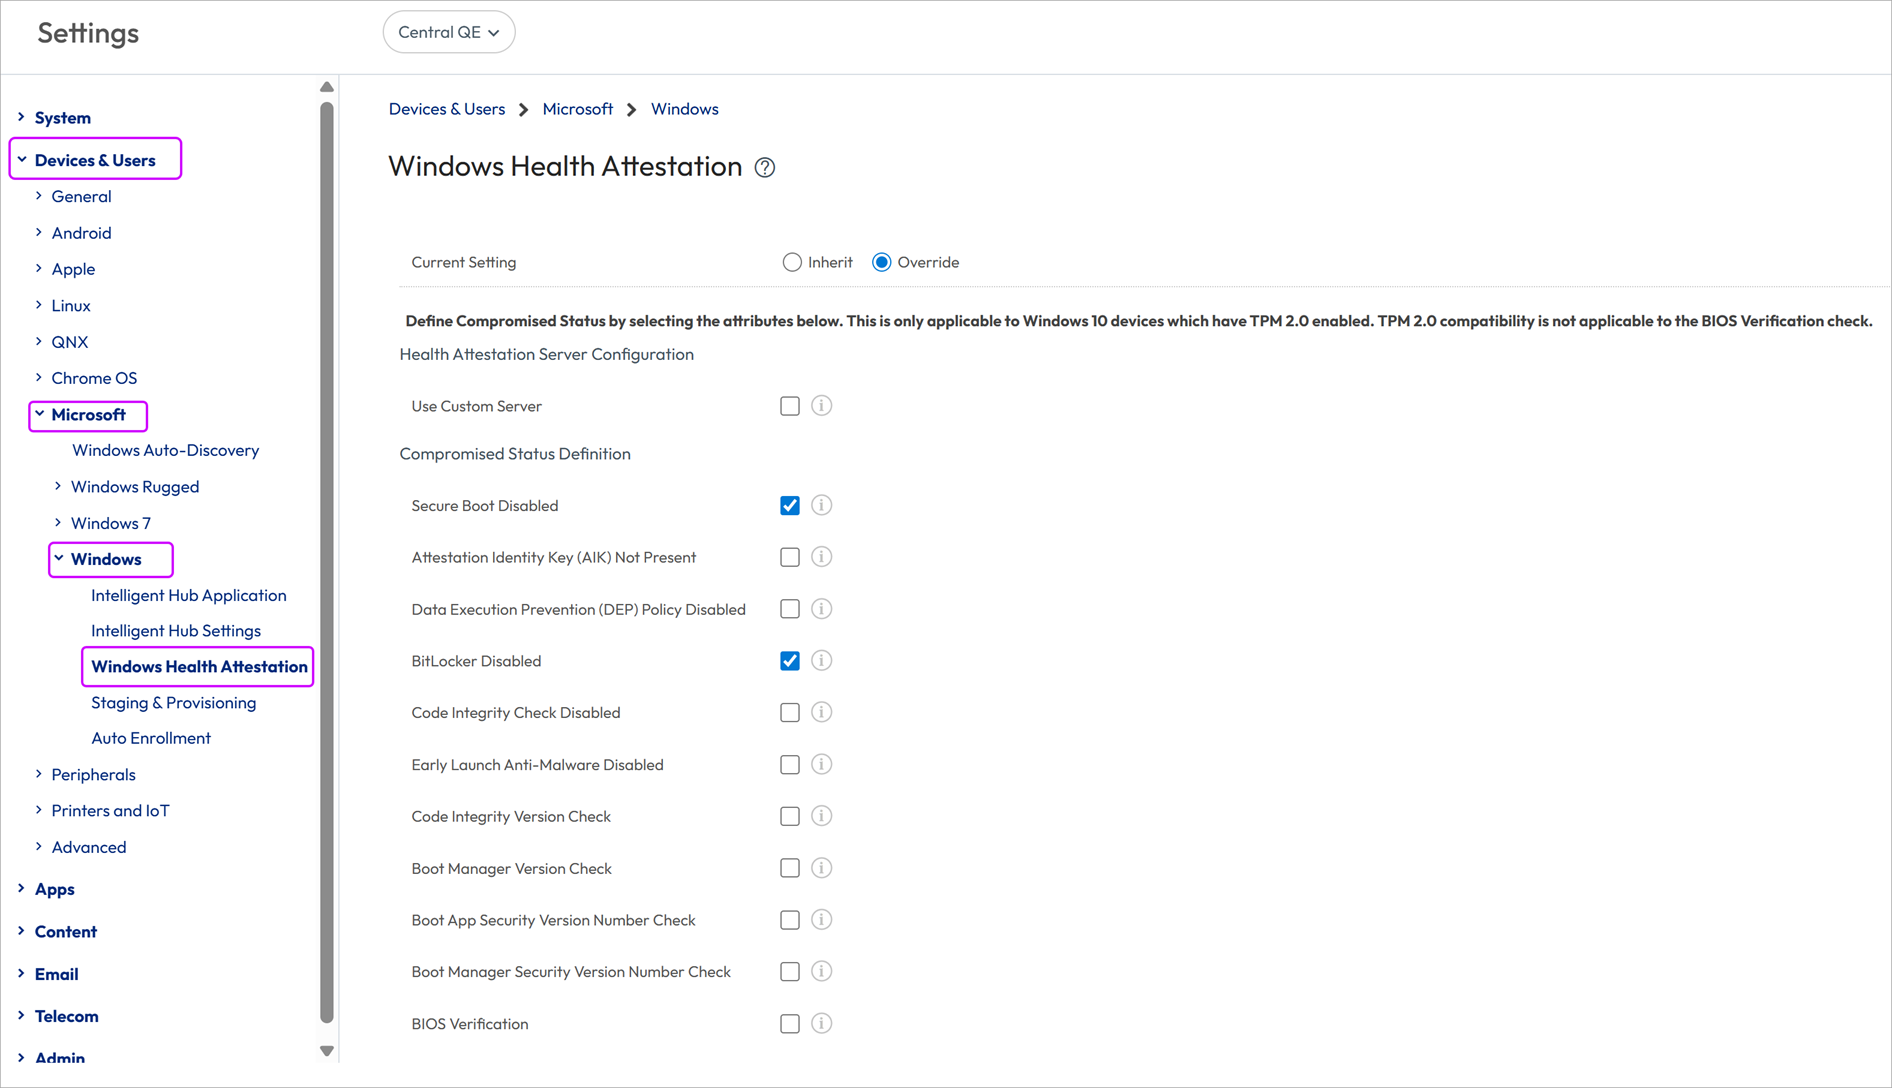Expand the System settings section
The width and height of the screenshot is (1892, 1088).
point(21,117)
